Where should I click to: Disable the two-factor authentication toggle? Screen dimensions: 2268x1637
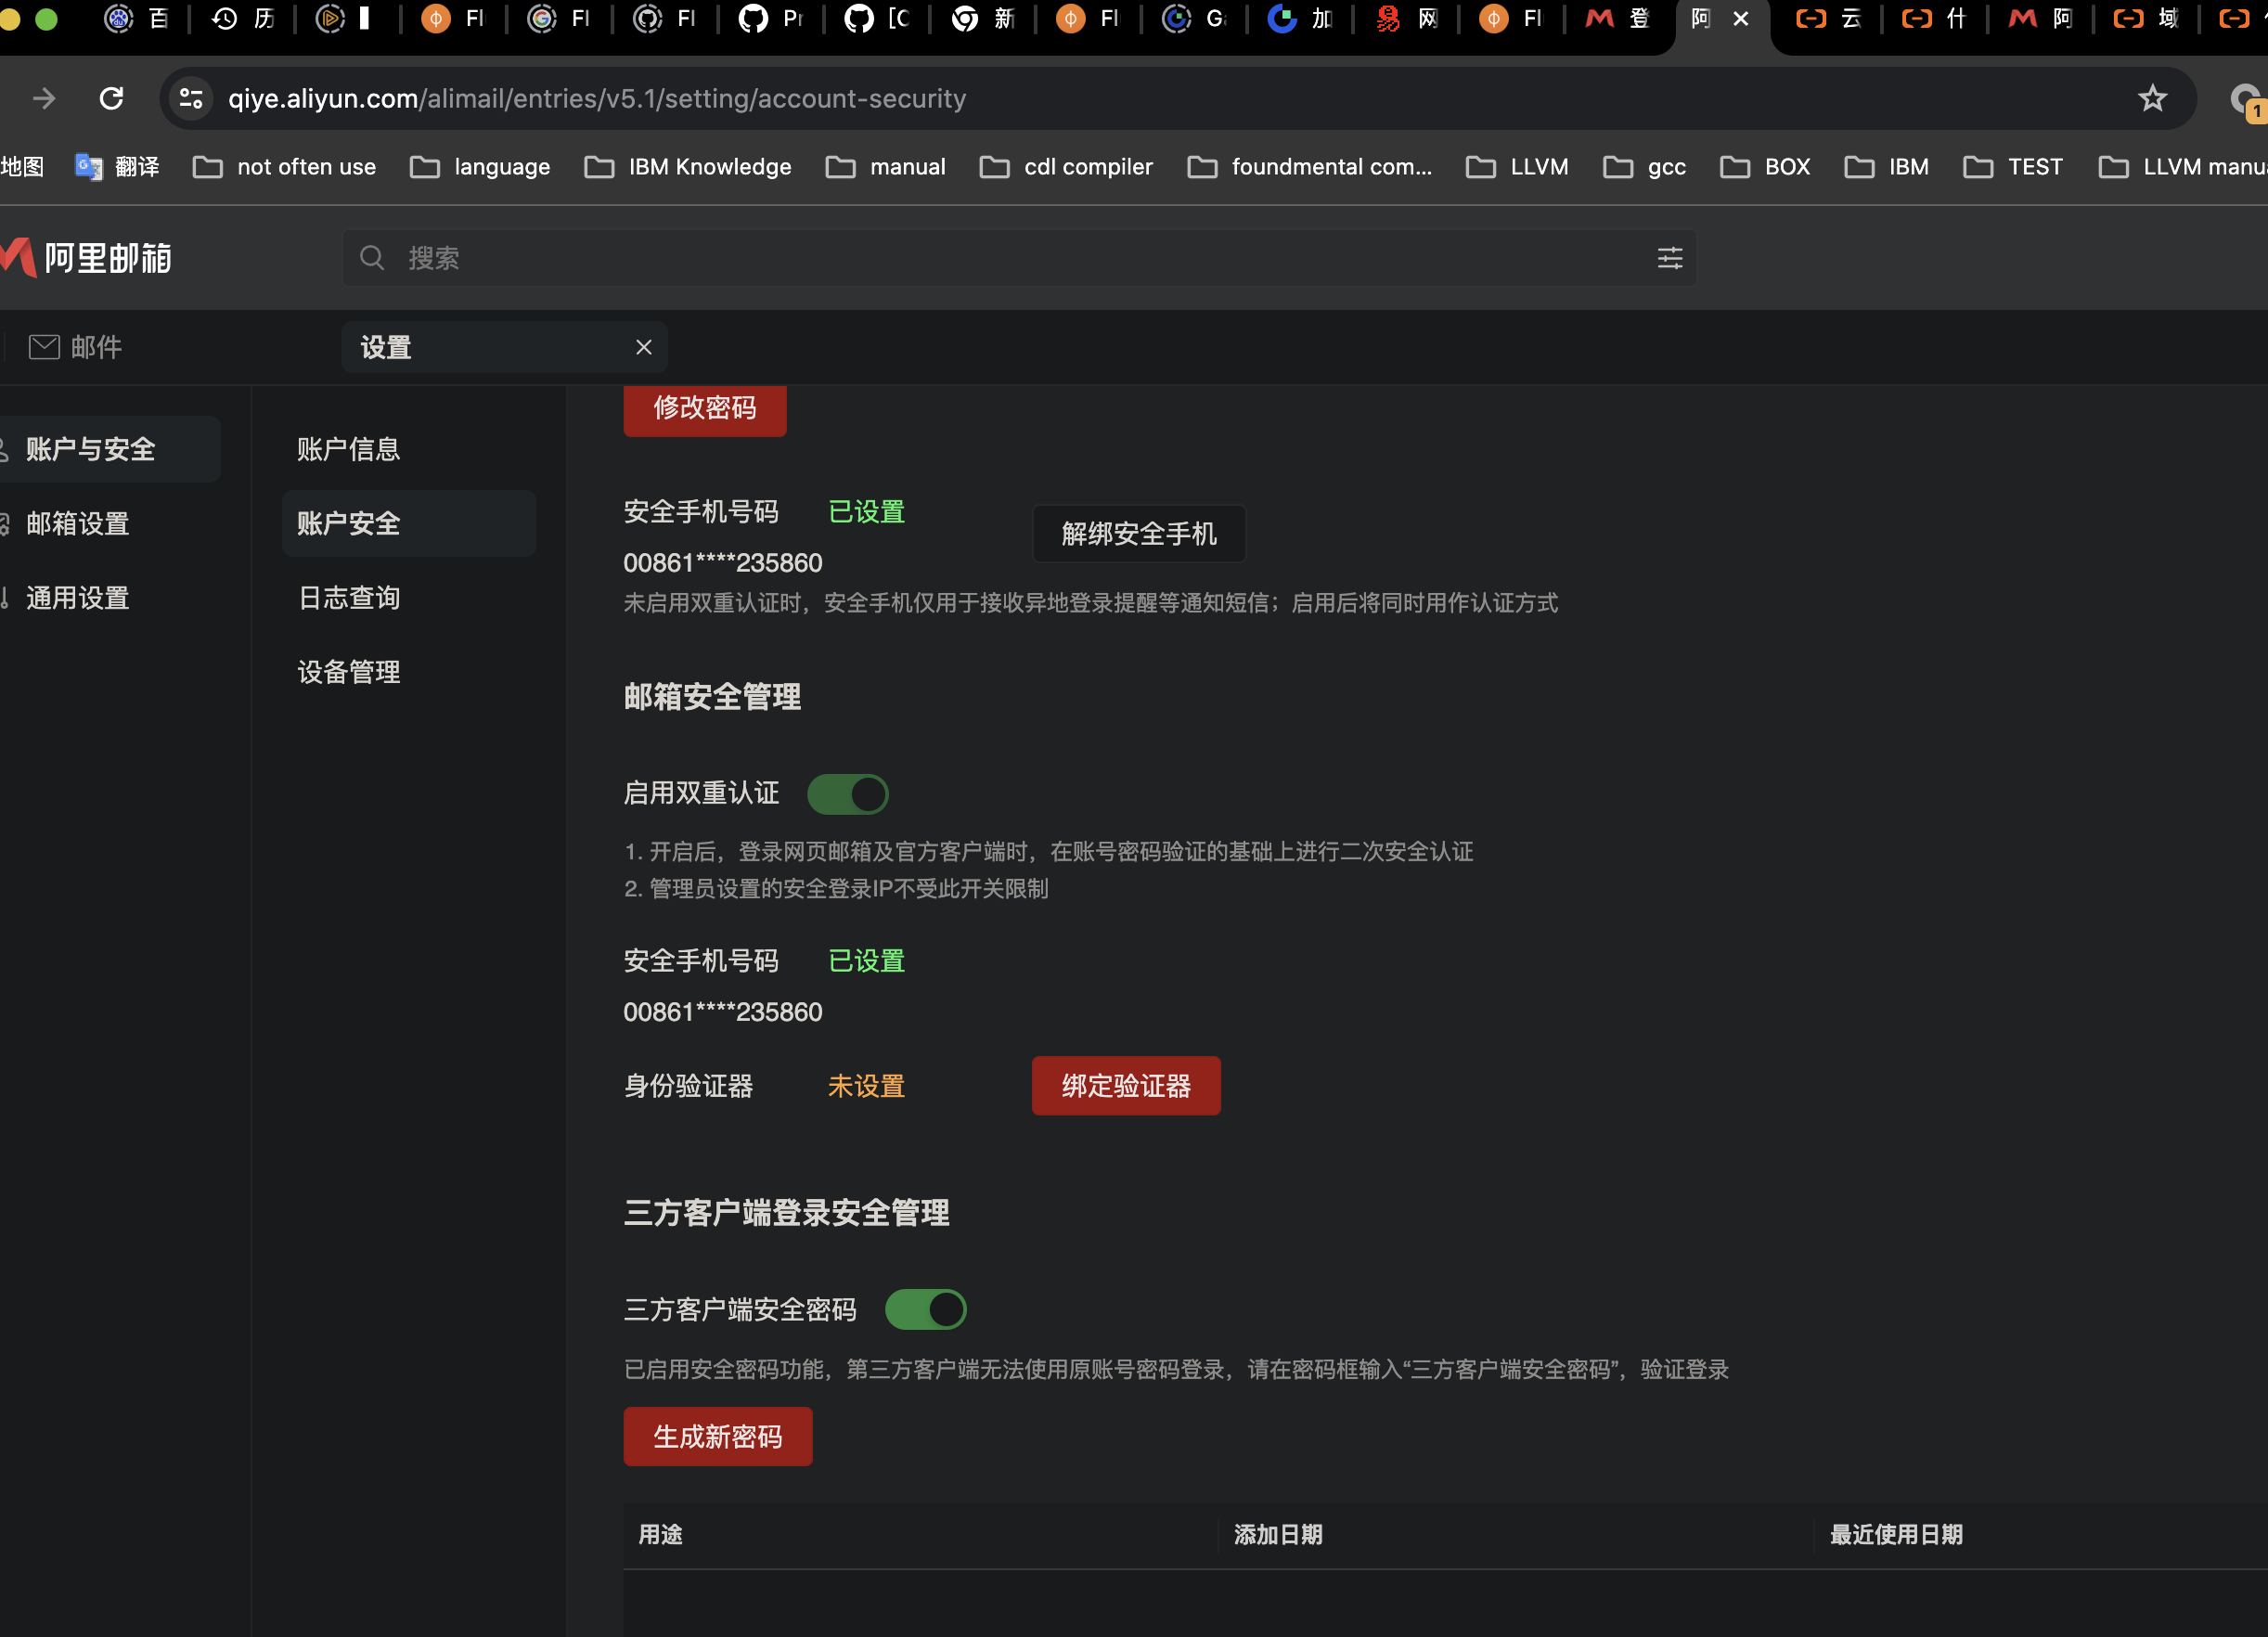847,794
